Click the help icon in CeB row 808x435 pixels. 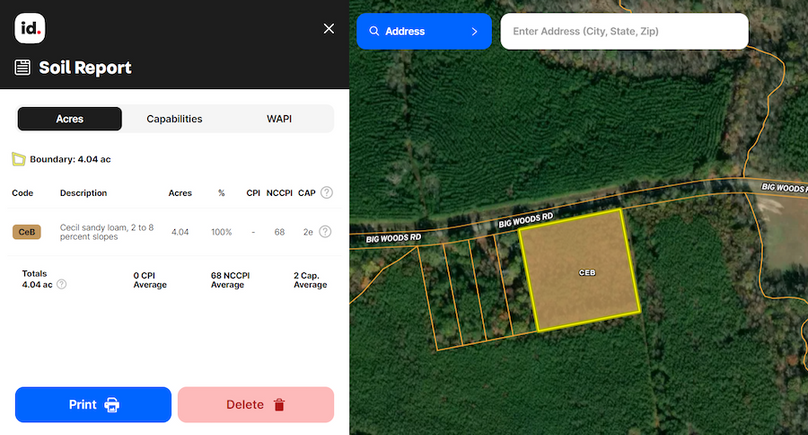(325, 232)
